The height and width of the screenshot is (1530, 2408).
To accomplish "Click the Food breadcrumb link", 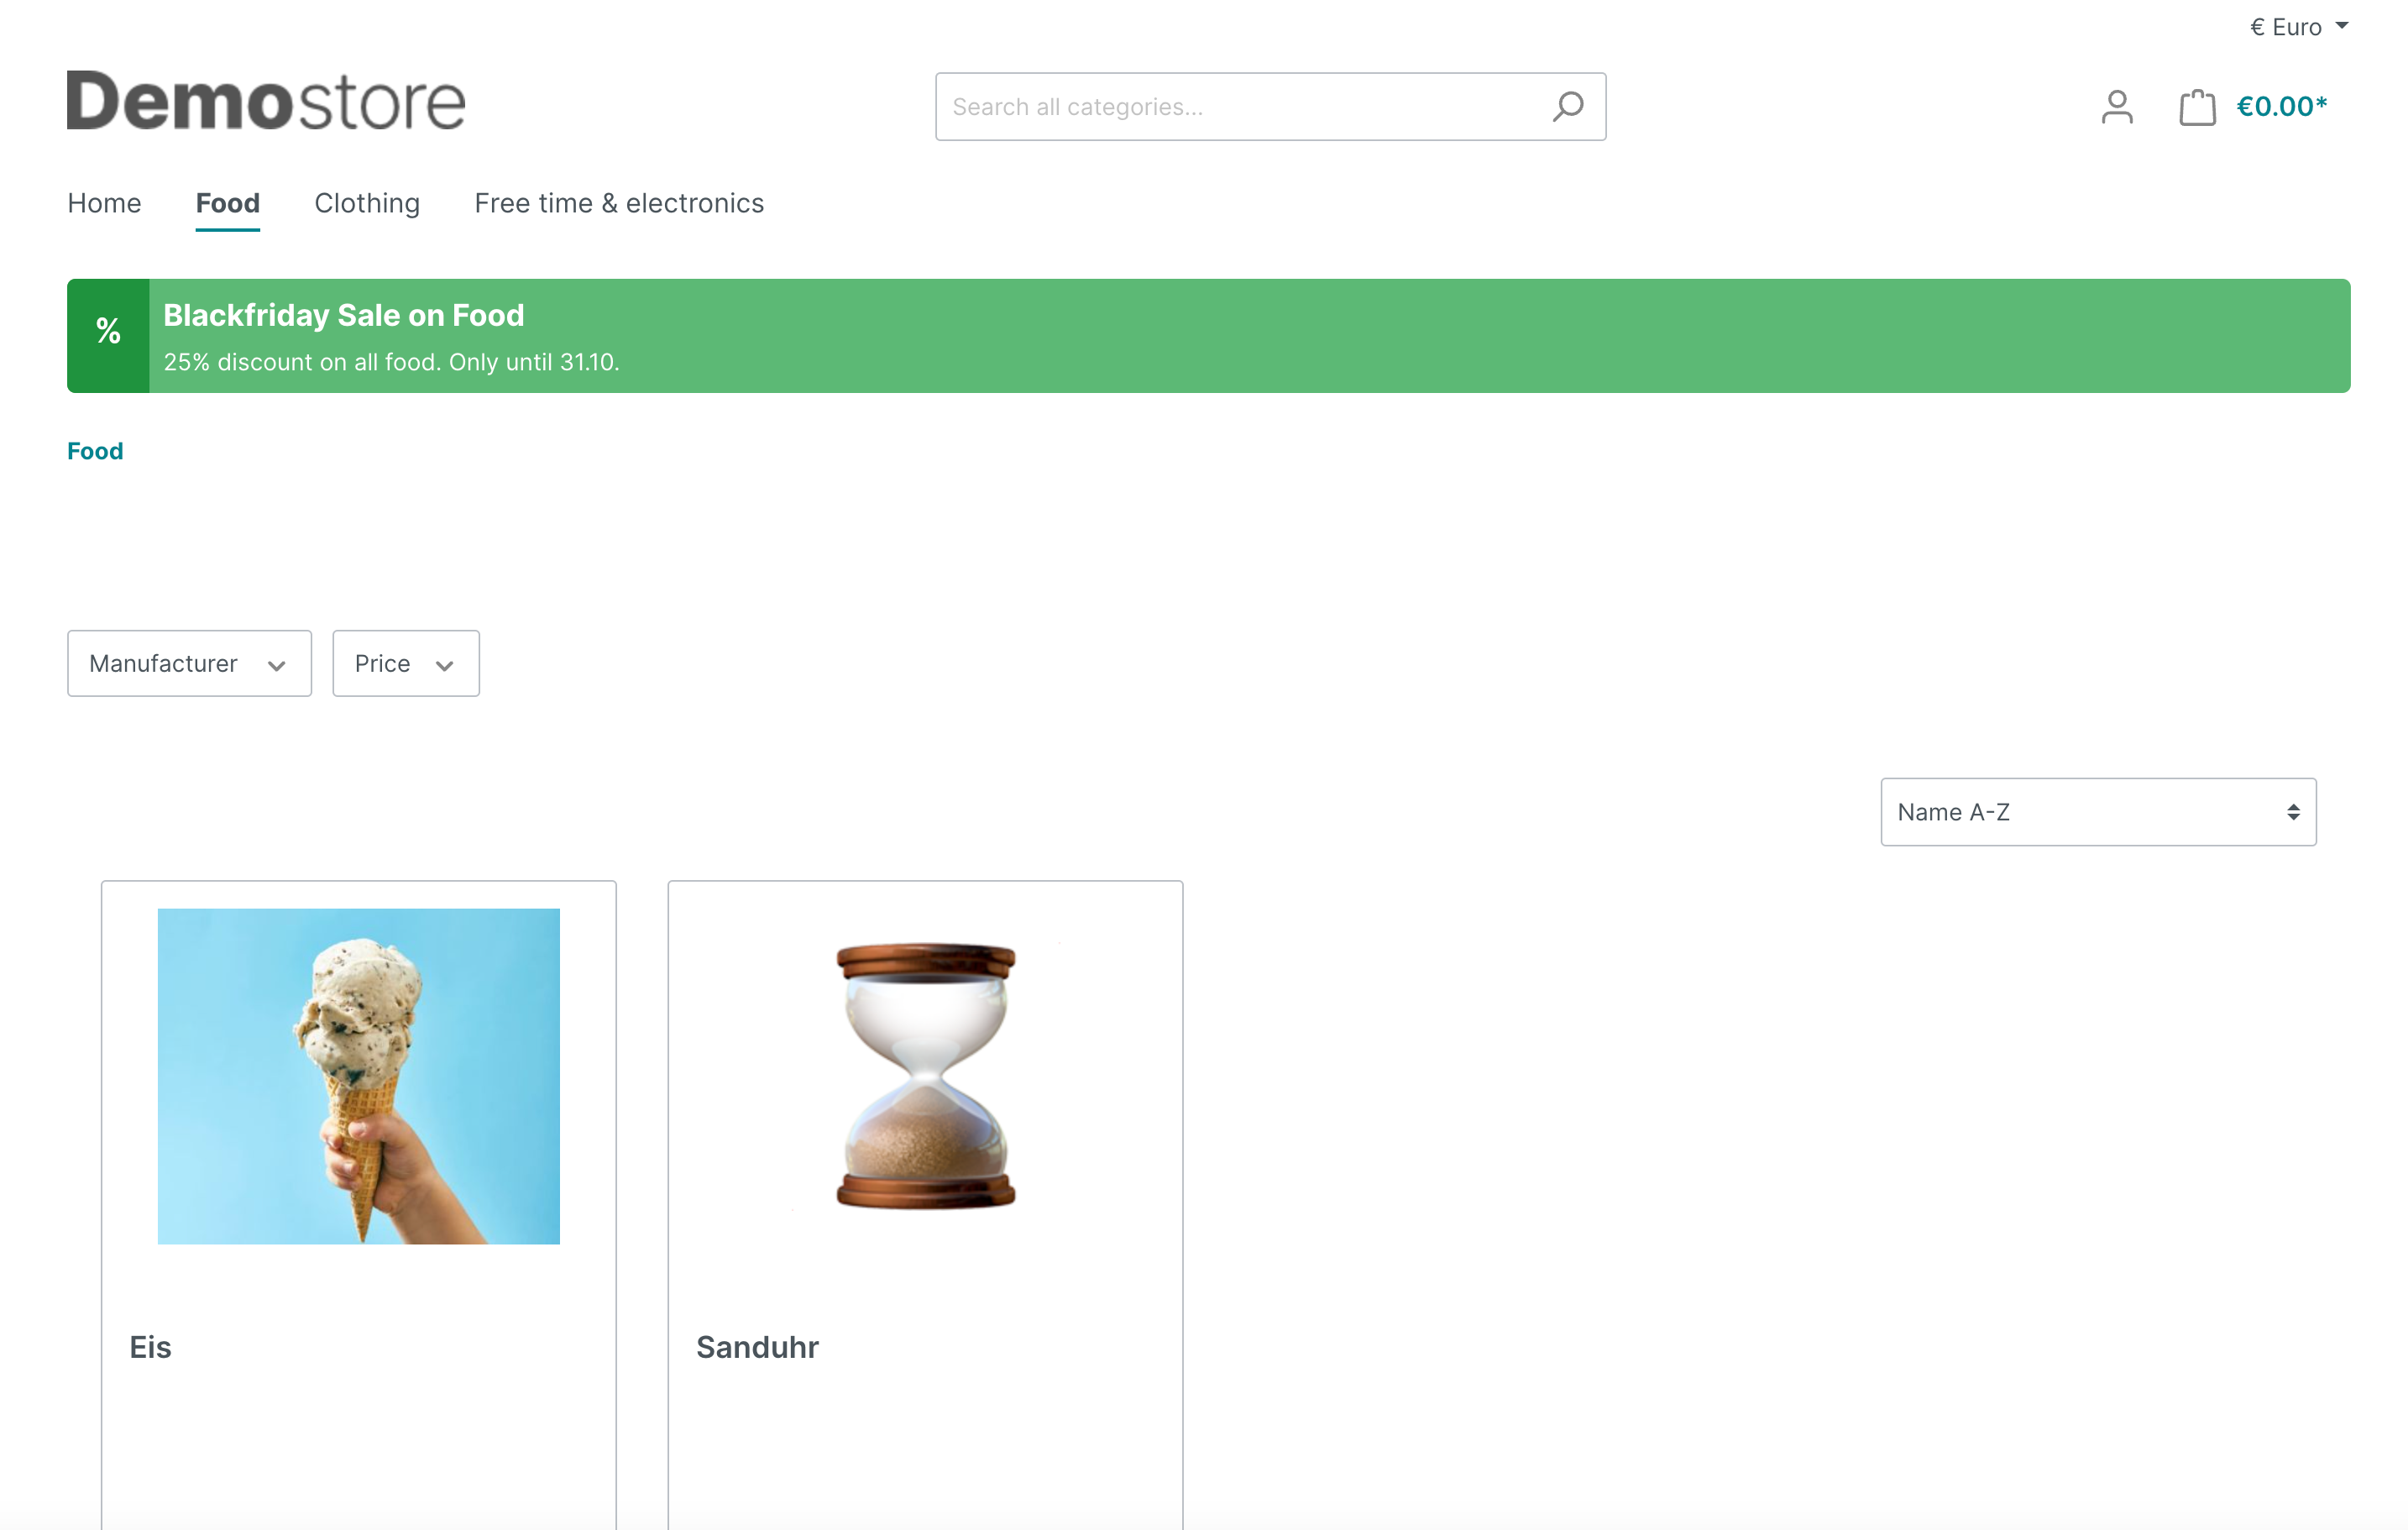I will pyautogui.click(x=95, y=451).
